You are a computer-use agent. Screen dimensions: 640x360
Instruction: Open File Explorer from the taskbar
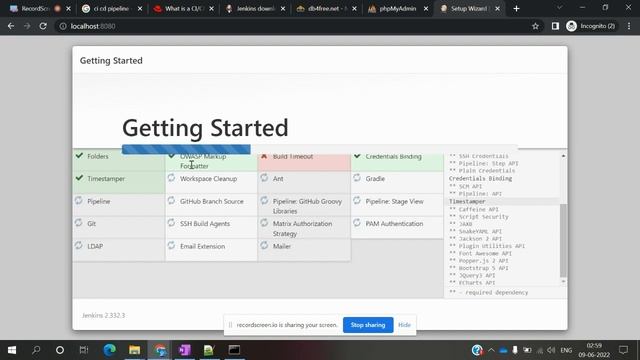tap(134, 350)
